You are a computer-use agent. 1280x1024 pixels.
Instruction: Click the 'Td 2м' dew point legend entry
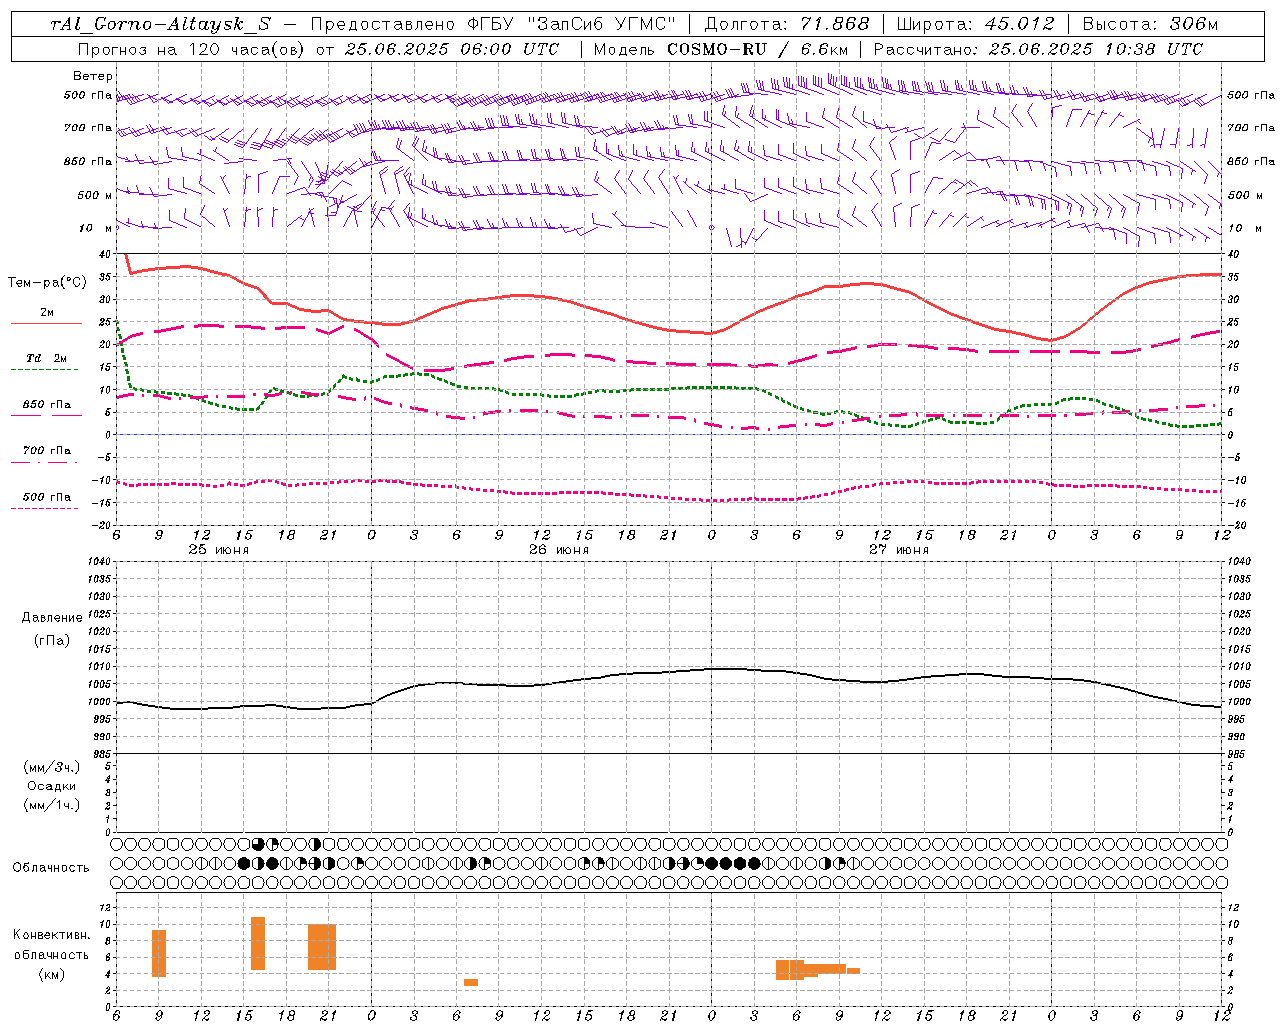coord(46,358)
